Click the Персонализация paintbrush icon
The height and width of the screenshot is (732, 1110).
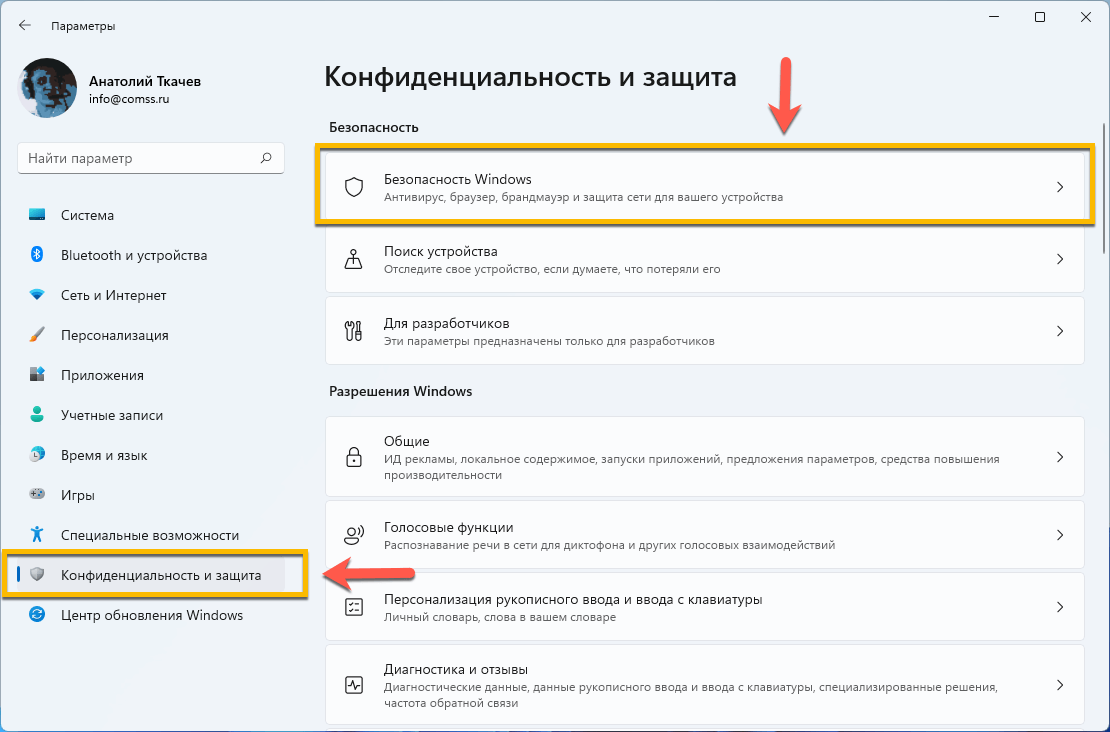[x=37, y=334]
